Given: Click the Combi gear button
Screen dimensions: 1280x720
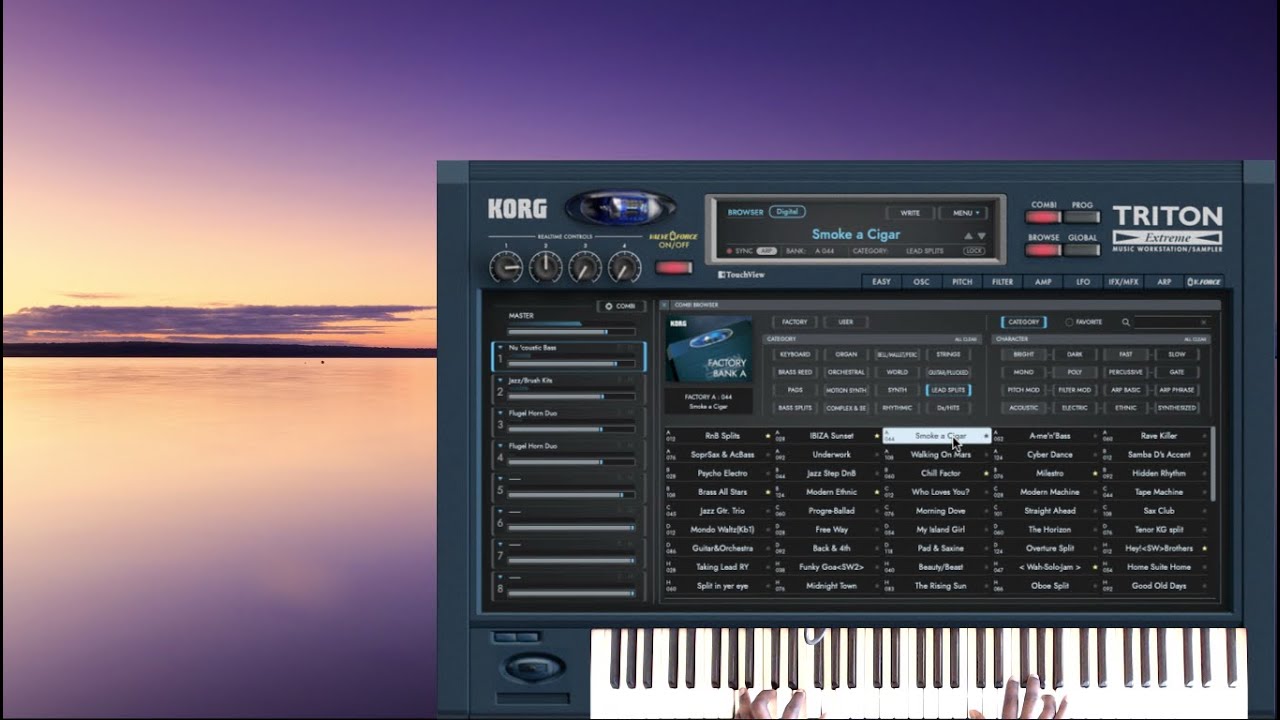Looking at the screenshot, I should (621, 306).
